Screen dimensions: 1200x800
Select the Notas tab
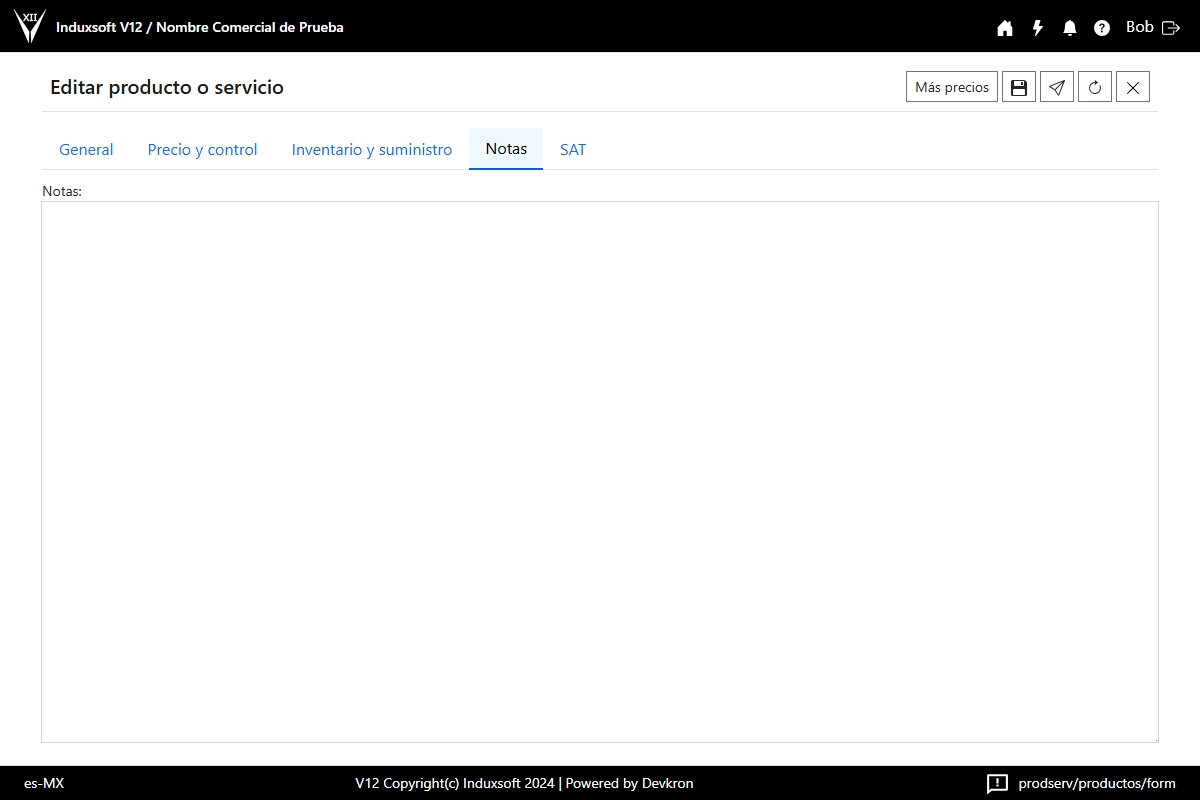[506, 149]
